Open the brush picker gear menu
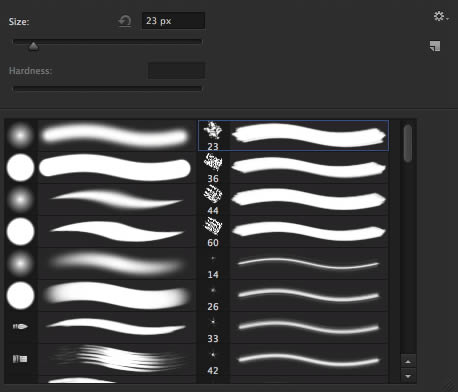The image size is (458, 392). click(x=441, y=16)
